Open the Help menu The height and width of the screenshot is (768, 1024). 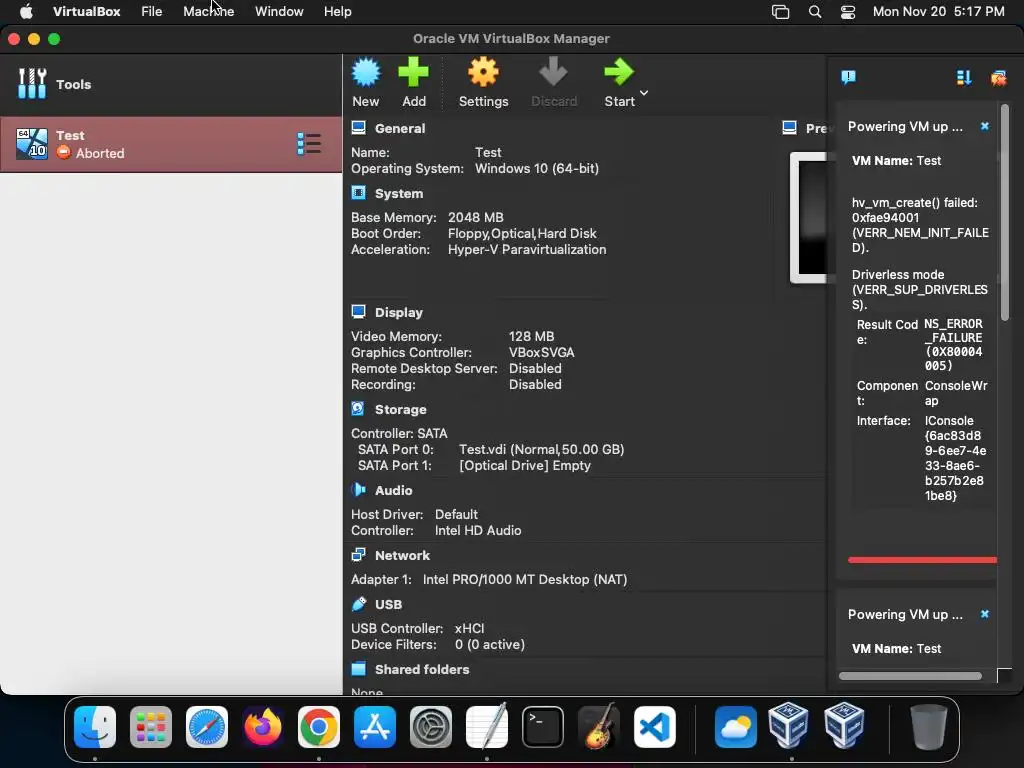[338, 11]
